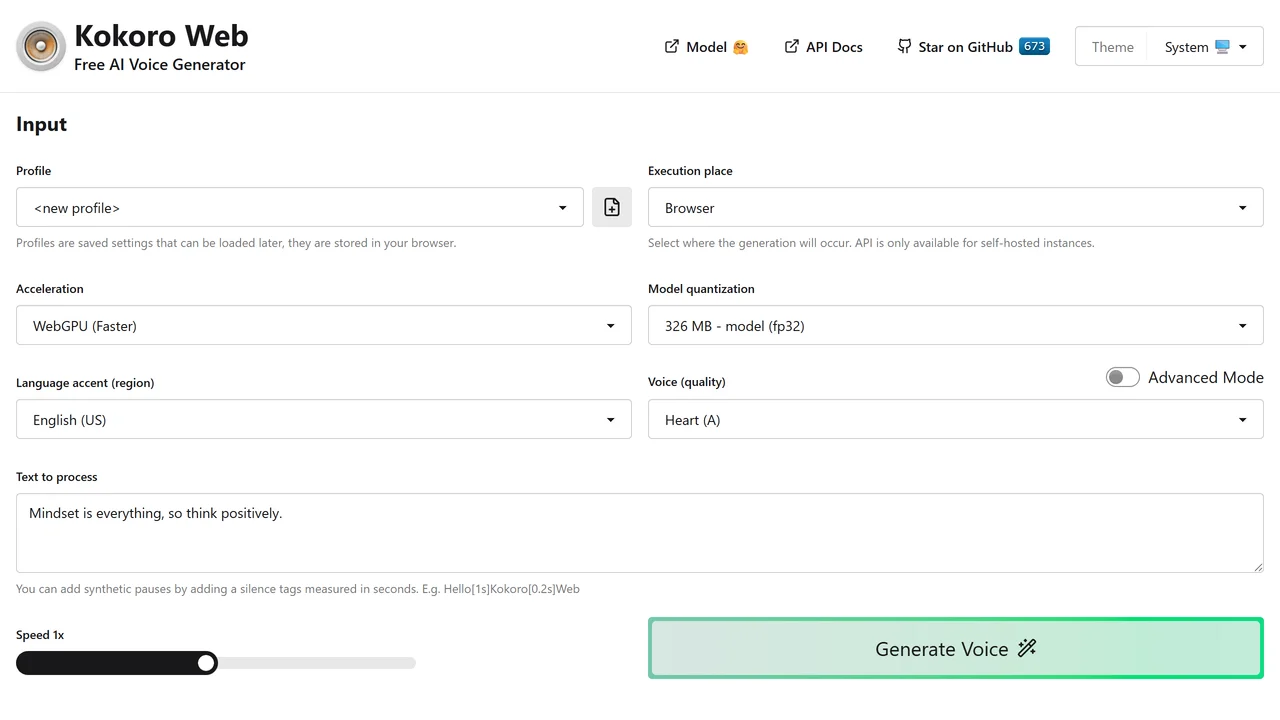Click the external link icon beside Model
This screenshot has width=1280, height=720.
pos(672,46)
